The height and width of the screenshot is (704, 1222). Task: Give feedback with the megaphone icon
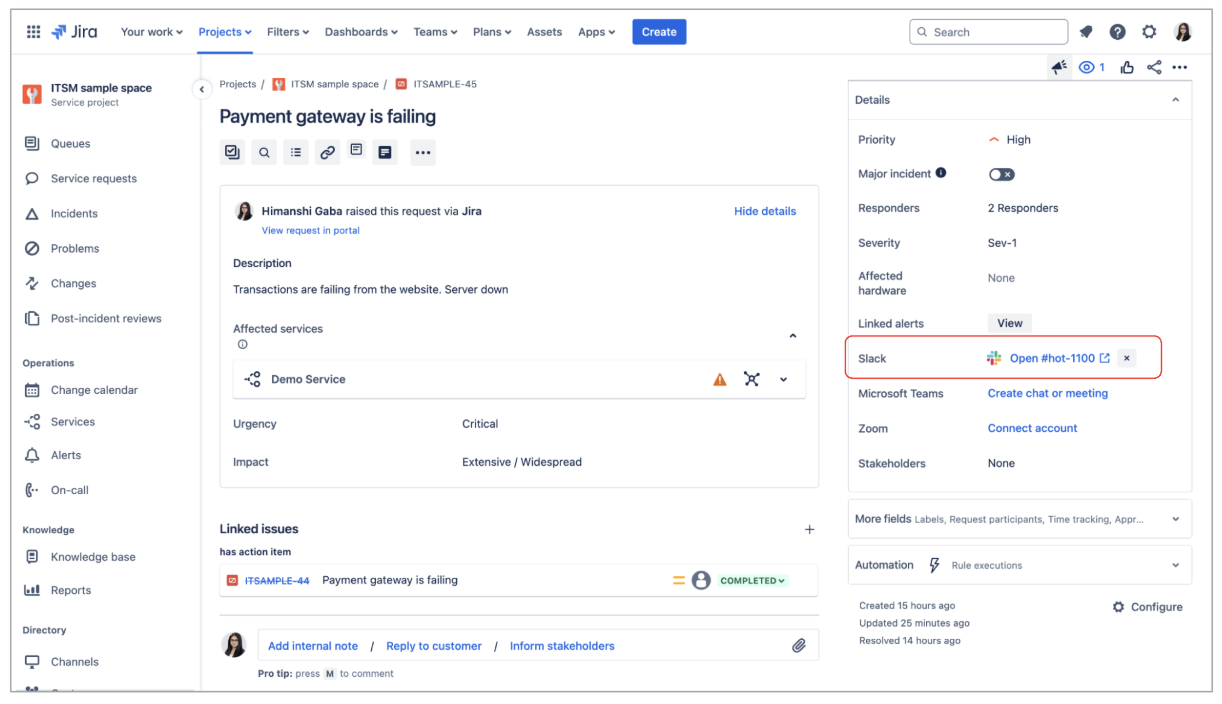pyautogui.click(x=1059, y=66)
